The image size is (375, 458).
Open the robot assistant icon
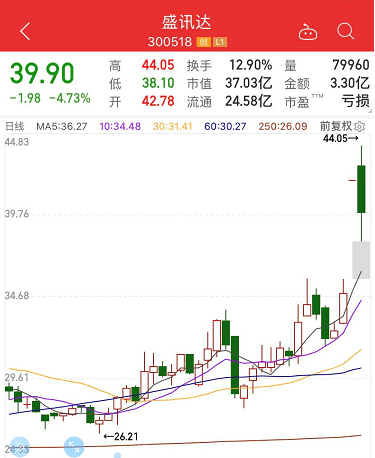click(308, 32)
